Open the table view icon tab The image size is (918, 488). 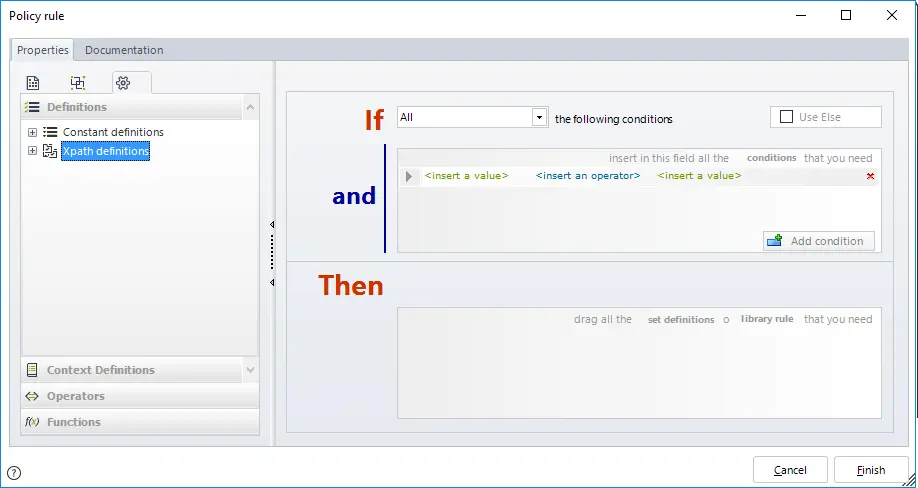(x=33, y=83)
